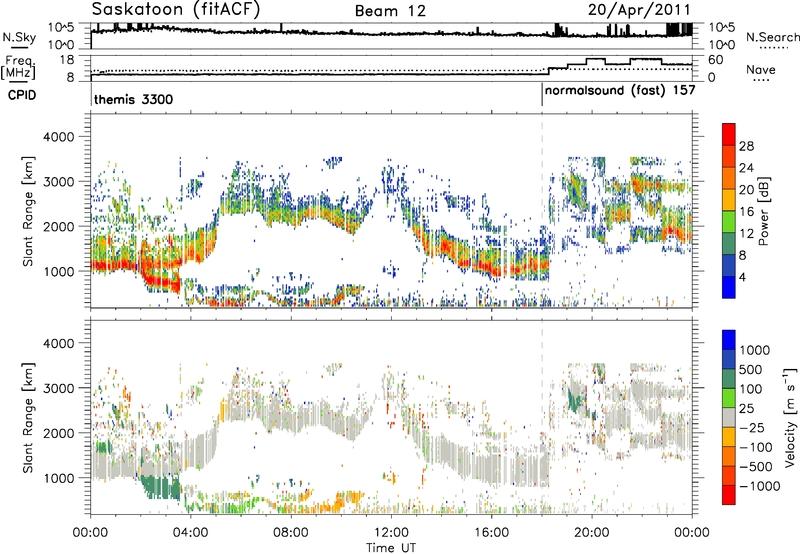Click the '3000' tick in velocity panel
Screen dimensions: 800x554
click(x=58, y=388)
